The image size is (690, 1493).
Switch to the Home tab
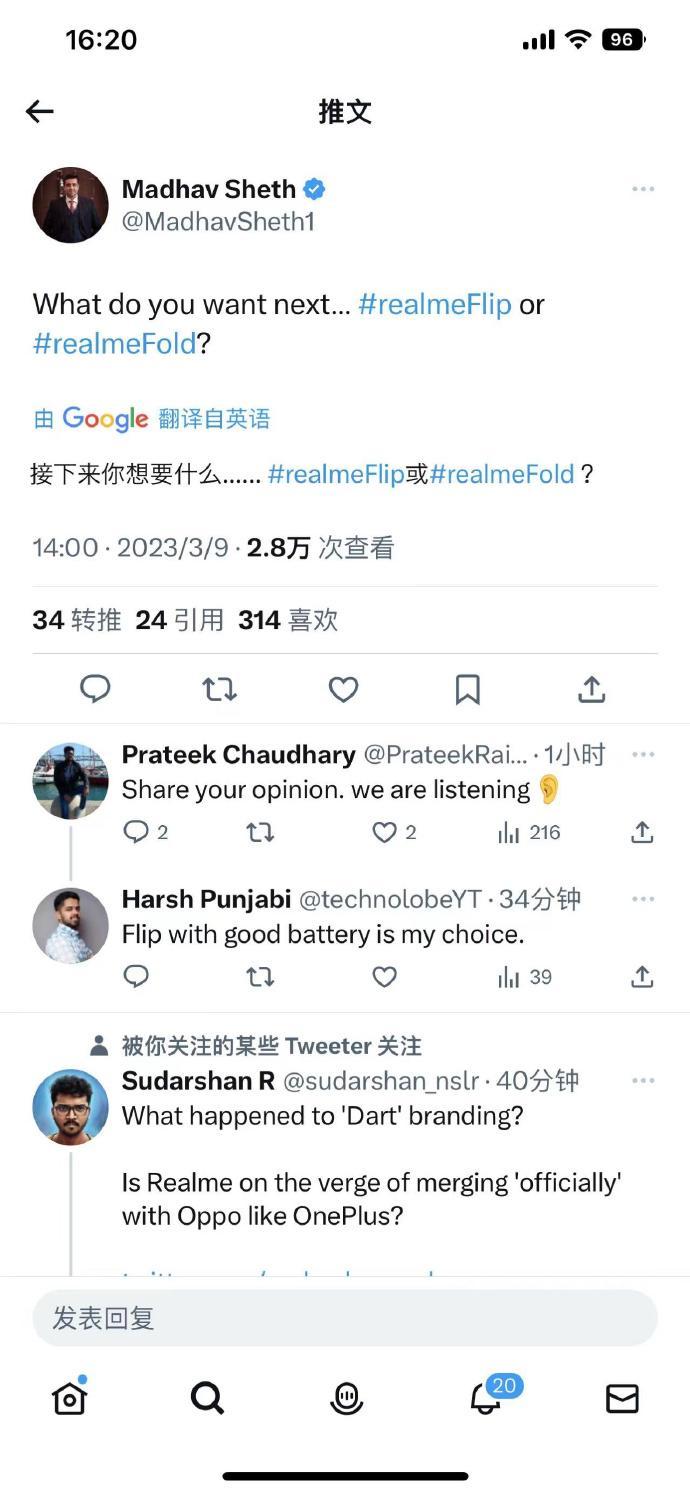(67, 1398)
